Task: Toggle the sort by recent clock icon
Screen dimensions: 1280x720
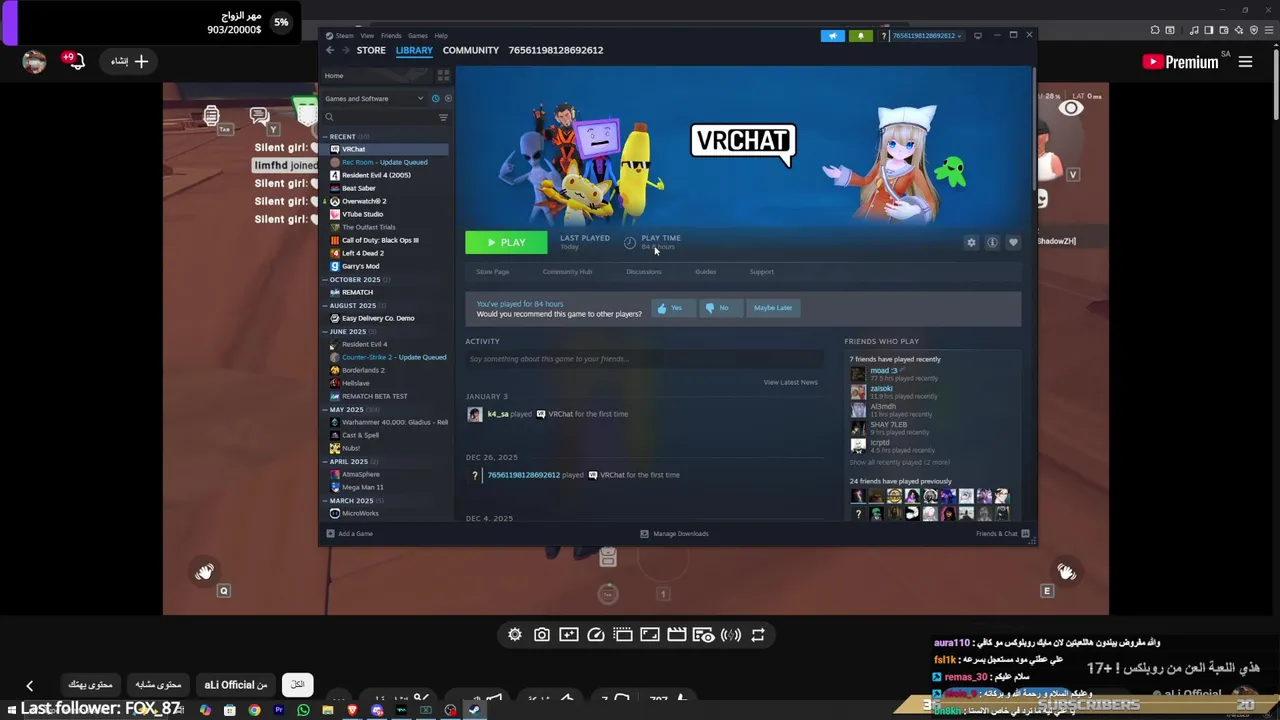Action: pos(435,98)
